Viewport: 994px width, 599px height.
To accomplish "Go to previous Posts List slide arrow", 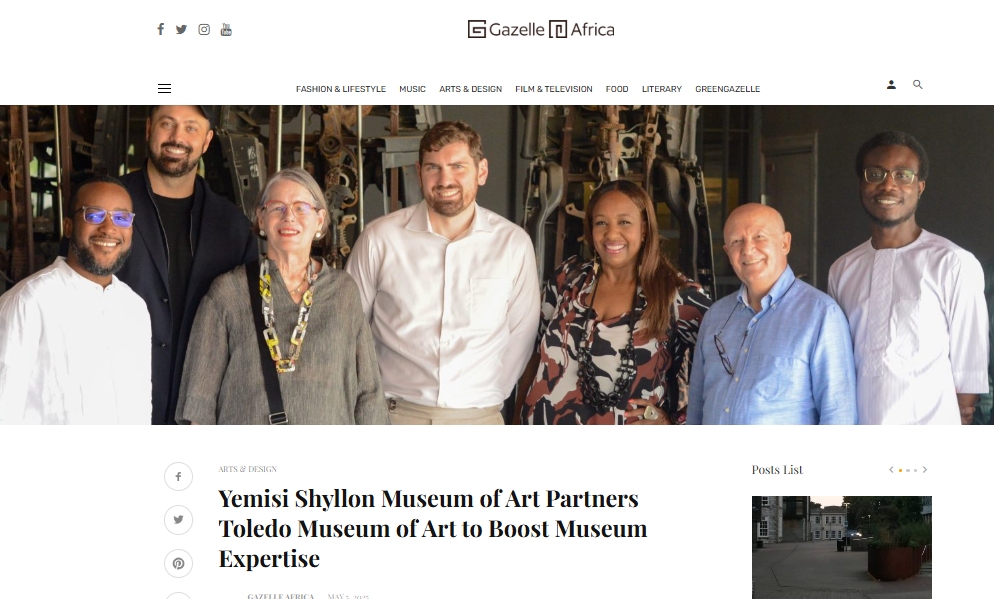I will coord(891,470).
